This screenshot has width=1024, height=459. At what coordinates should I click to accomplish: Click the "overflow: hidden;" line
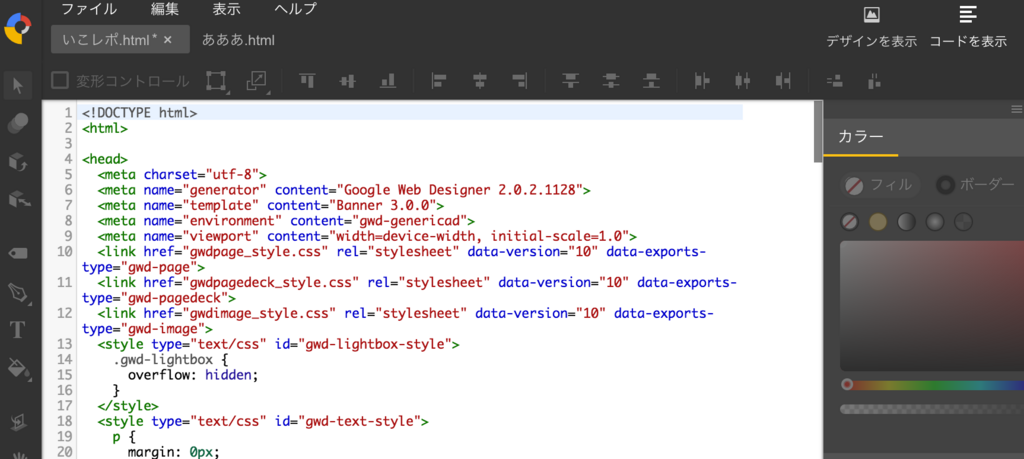click(193, 375)
